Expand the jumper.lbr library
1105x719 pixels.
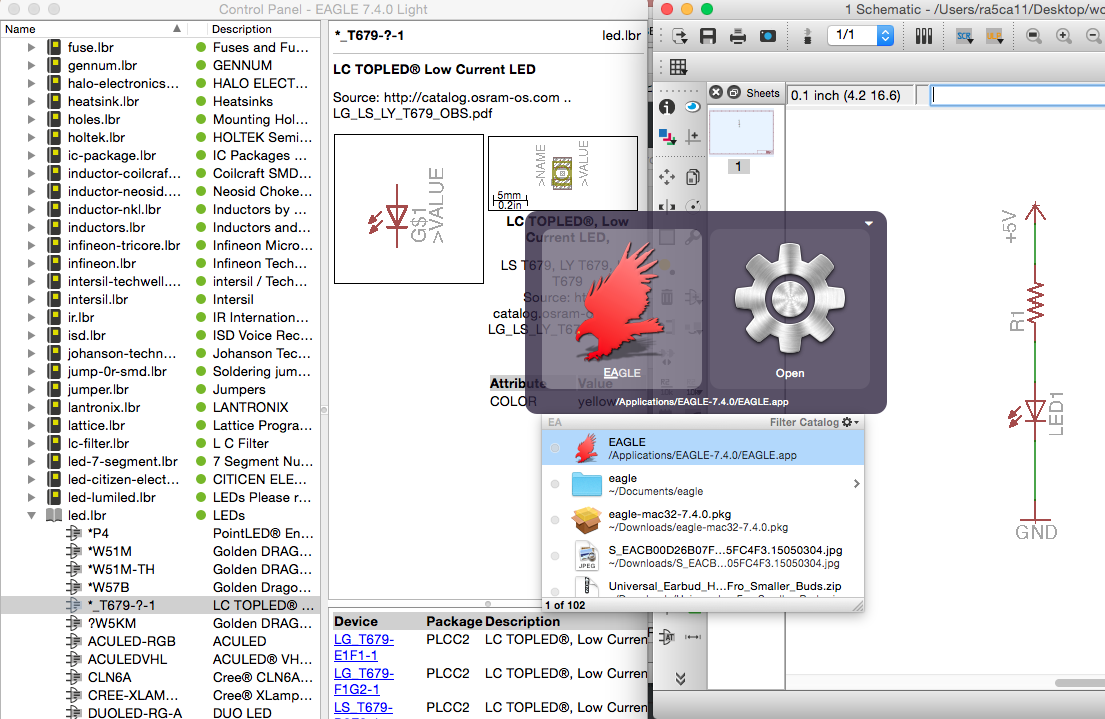(x=31, y=389)
